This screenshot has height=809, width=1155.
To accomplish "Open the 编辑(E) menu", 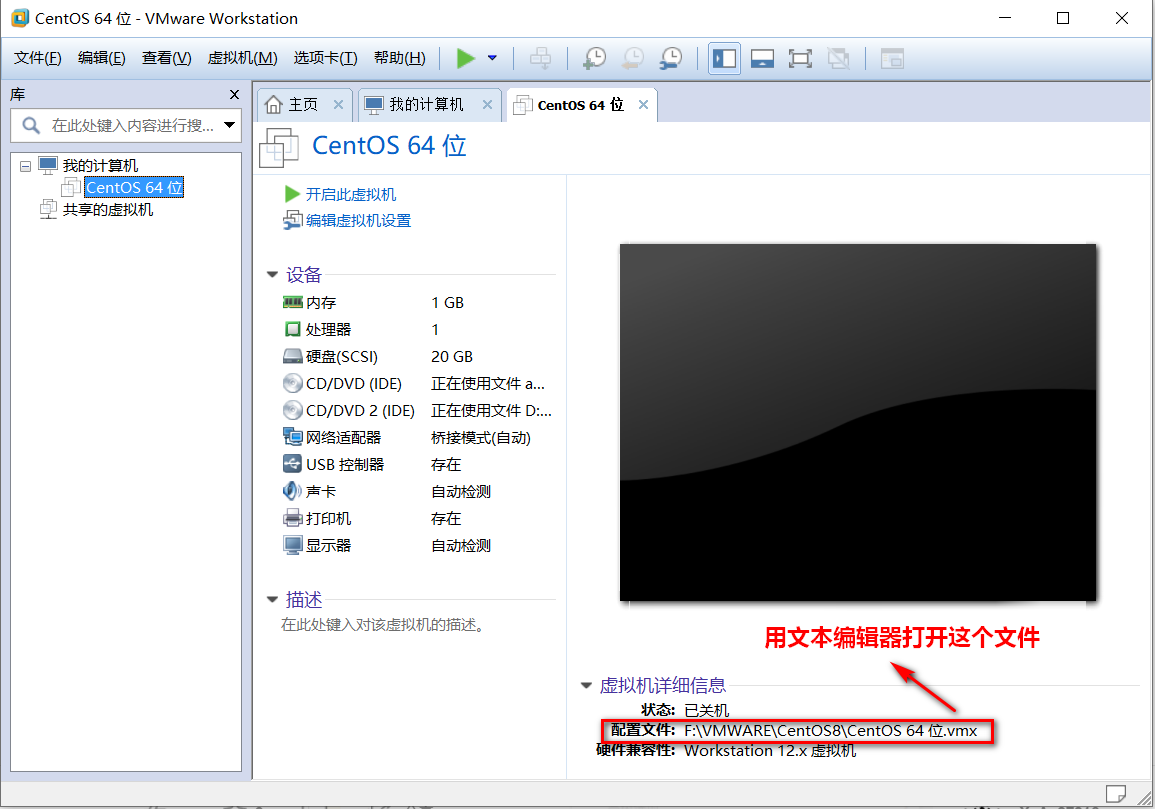I will pyautogui.click(x=102, y=58).
